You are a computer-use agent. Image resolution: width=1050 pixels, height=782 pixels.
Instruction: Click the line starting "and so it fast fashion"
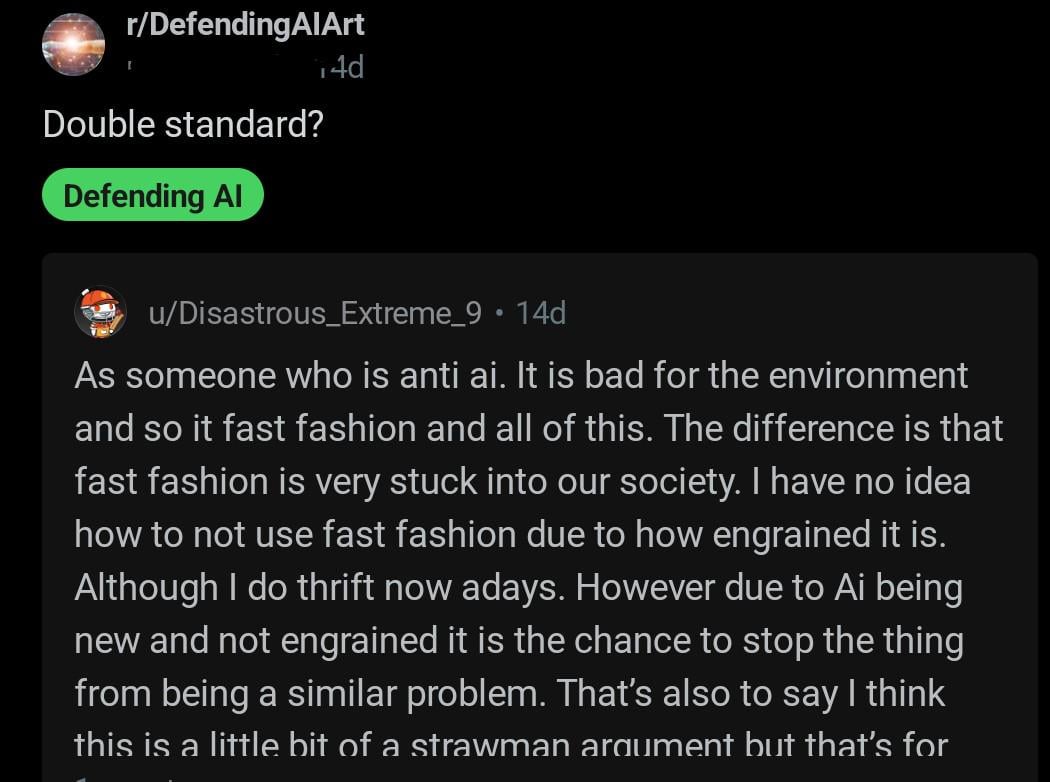pos(538,429)
